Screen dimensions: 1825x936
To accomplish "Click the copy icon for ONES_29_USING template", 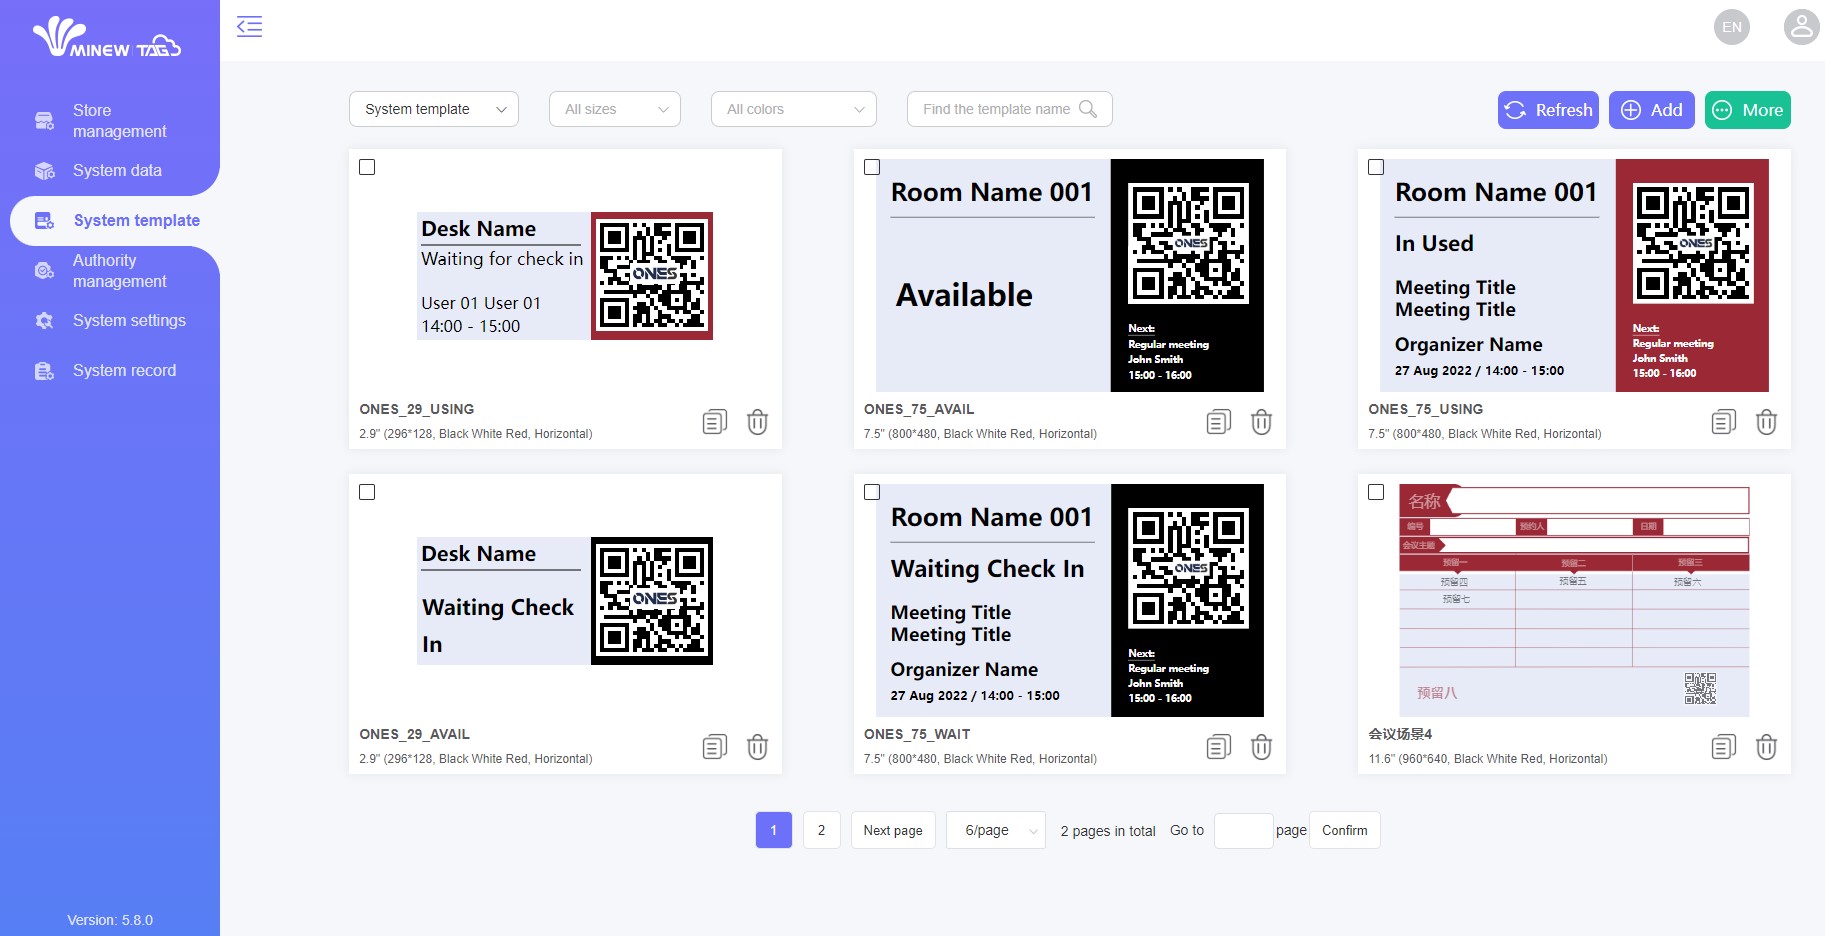I will tap(714, 422).
